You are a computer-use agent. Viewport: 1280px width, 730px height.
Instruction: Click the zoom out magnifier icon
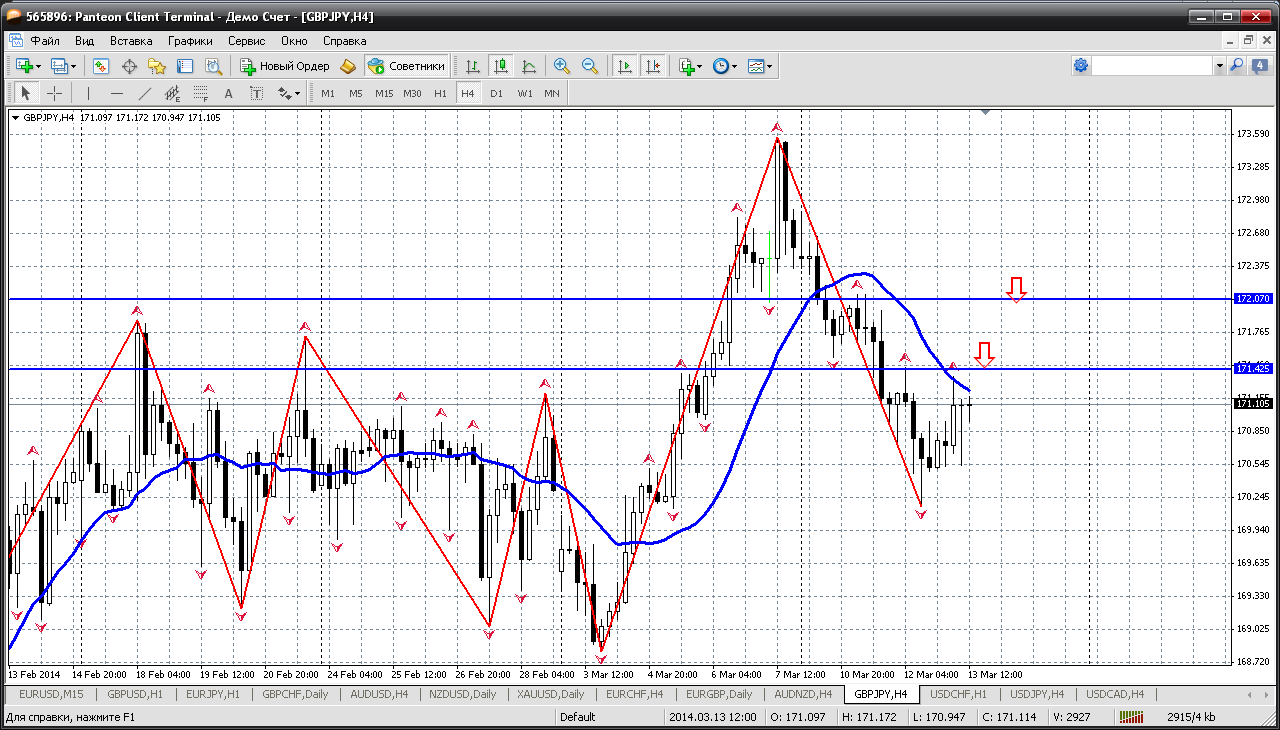(x=590, y=66)
